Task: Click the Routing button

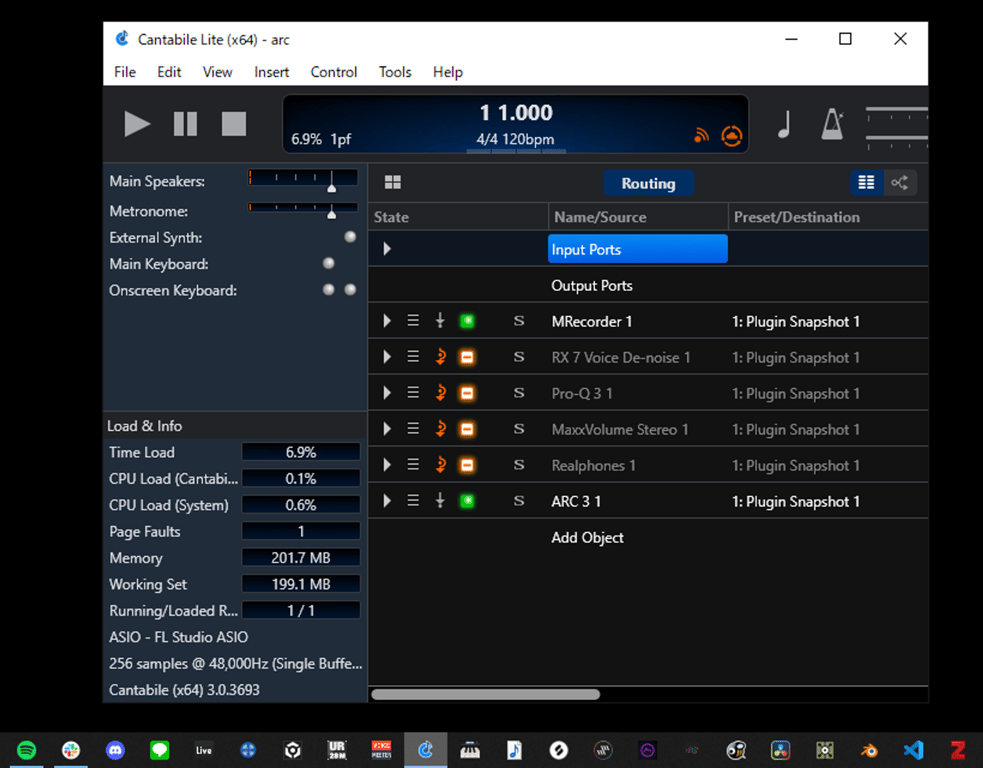Action: pos(648,183)
